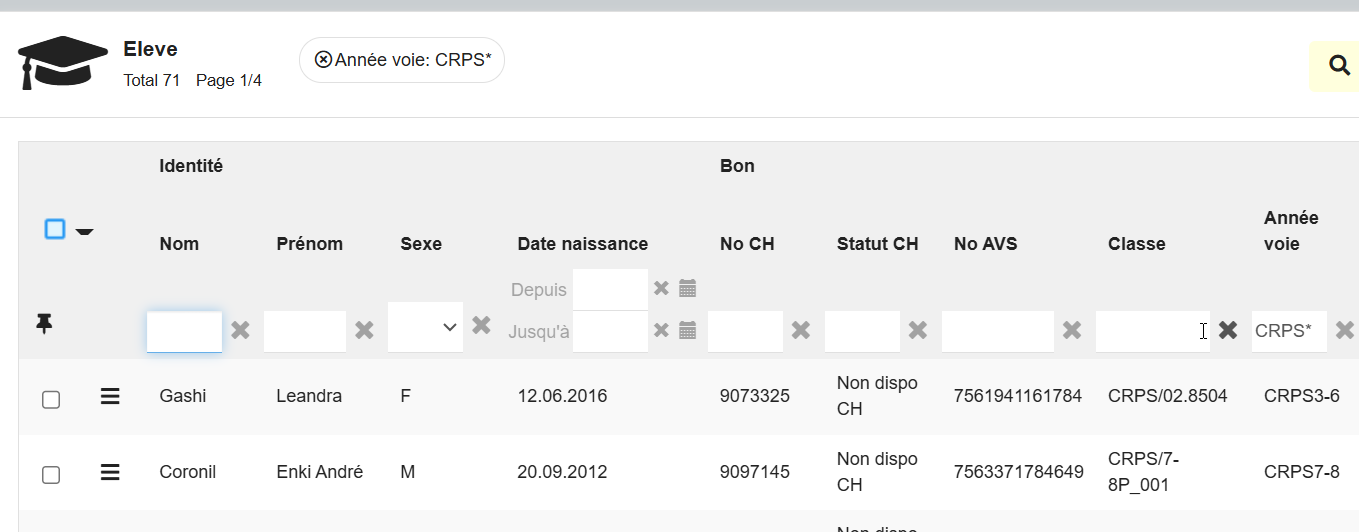Image resolution: width=1359 pixels, height=532 pixels.
Task: Click the first name Enki André
Action: coord(319,472)
